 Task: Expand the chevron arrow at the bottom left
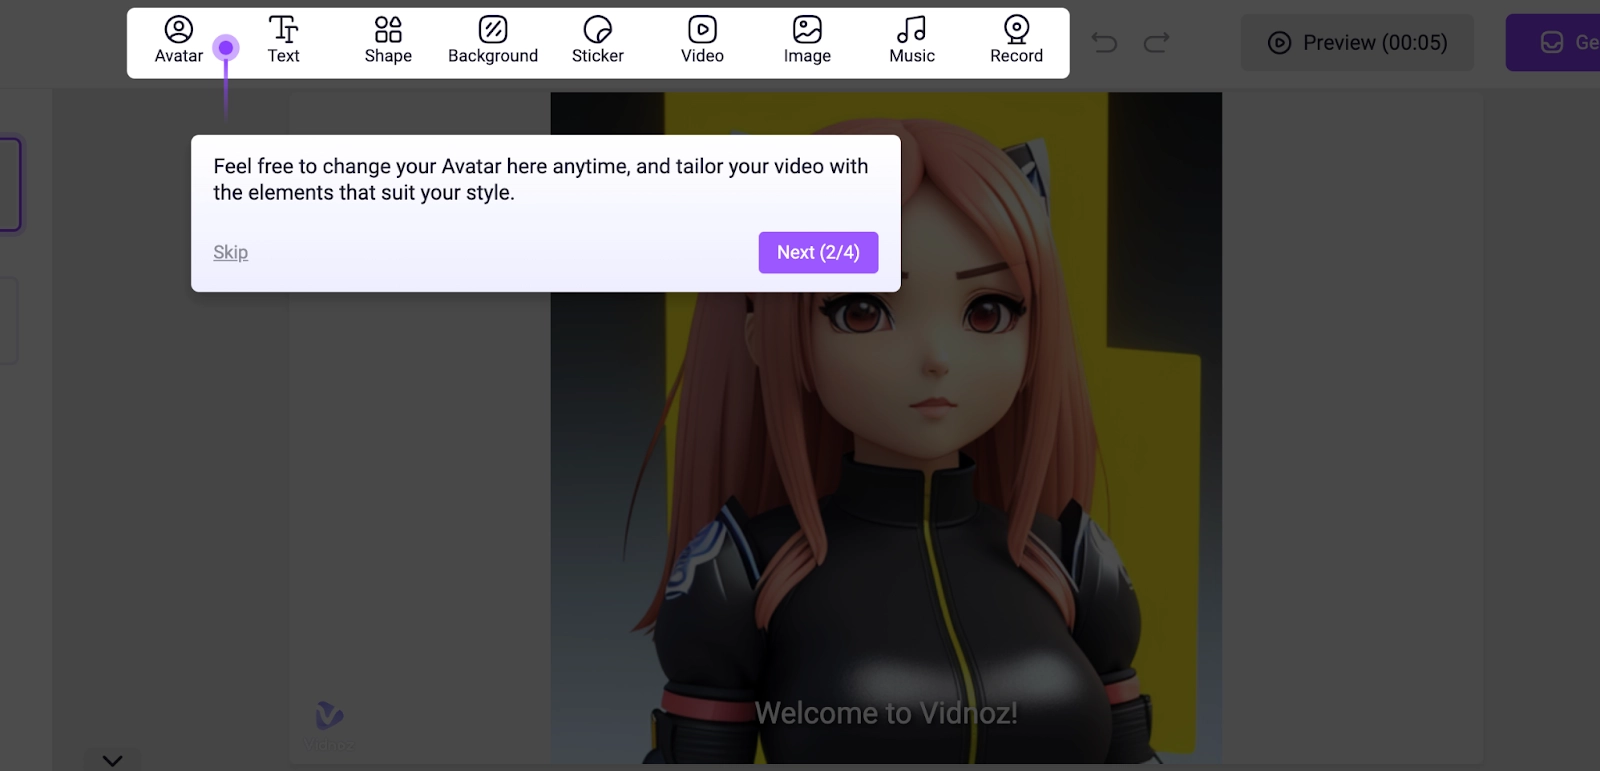tap(112, 760)
